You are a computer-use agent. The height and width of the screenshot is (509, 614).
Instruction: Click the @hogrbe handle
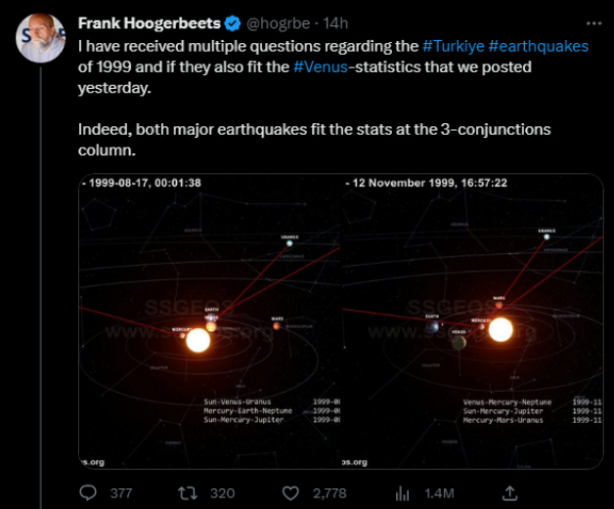[x=278, y=23]
